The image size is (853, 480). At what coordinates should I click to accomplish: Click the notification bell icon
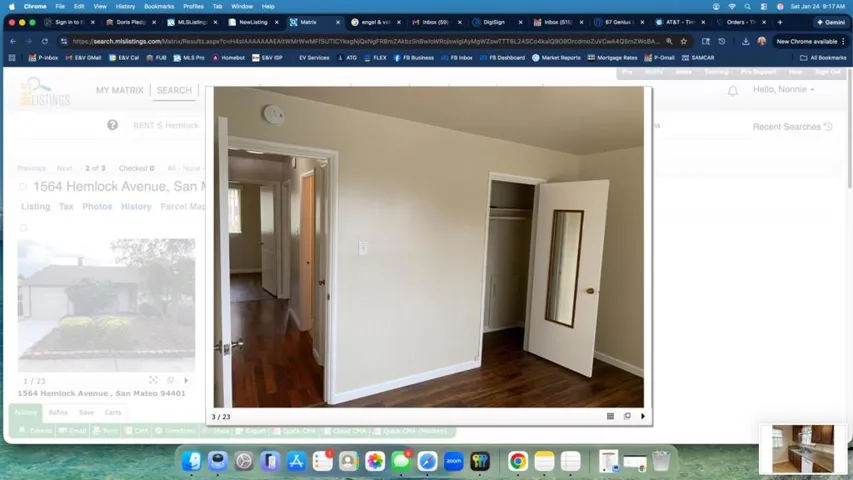click(x=732, y=91)
